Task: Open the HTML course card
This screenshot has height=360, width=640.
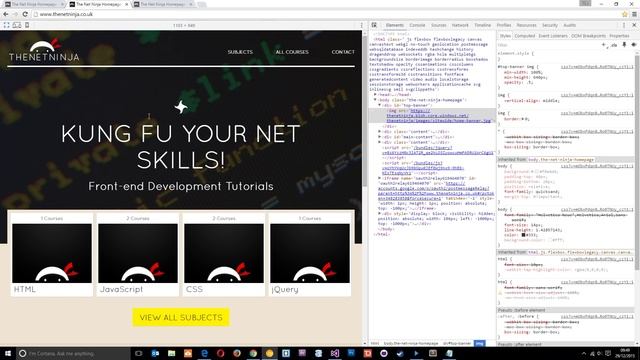Action: [x=52, y=254]
